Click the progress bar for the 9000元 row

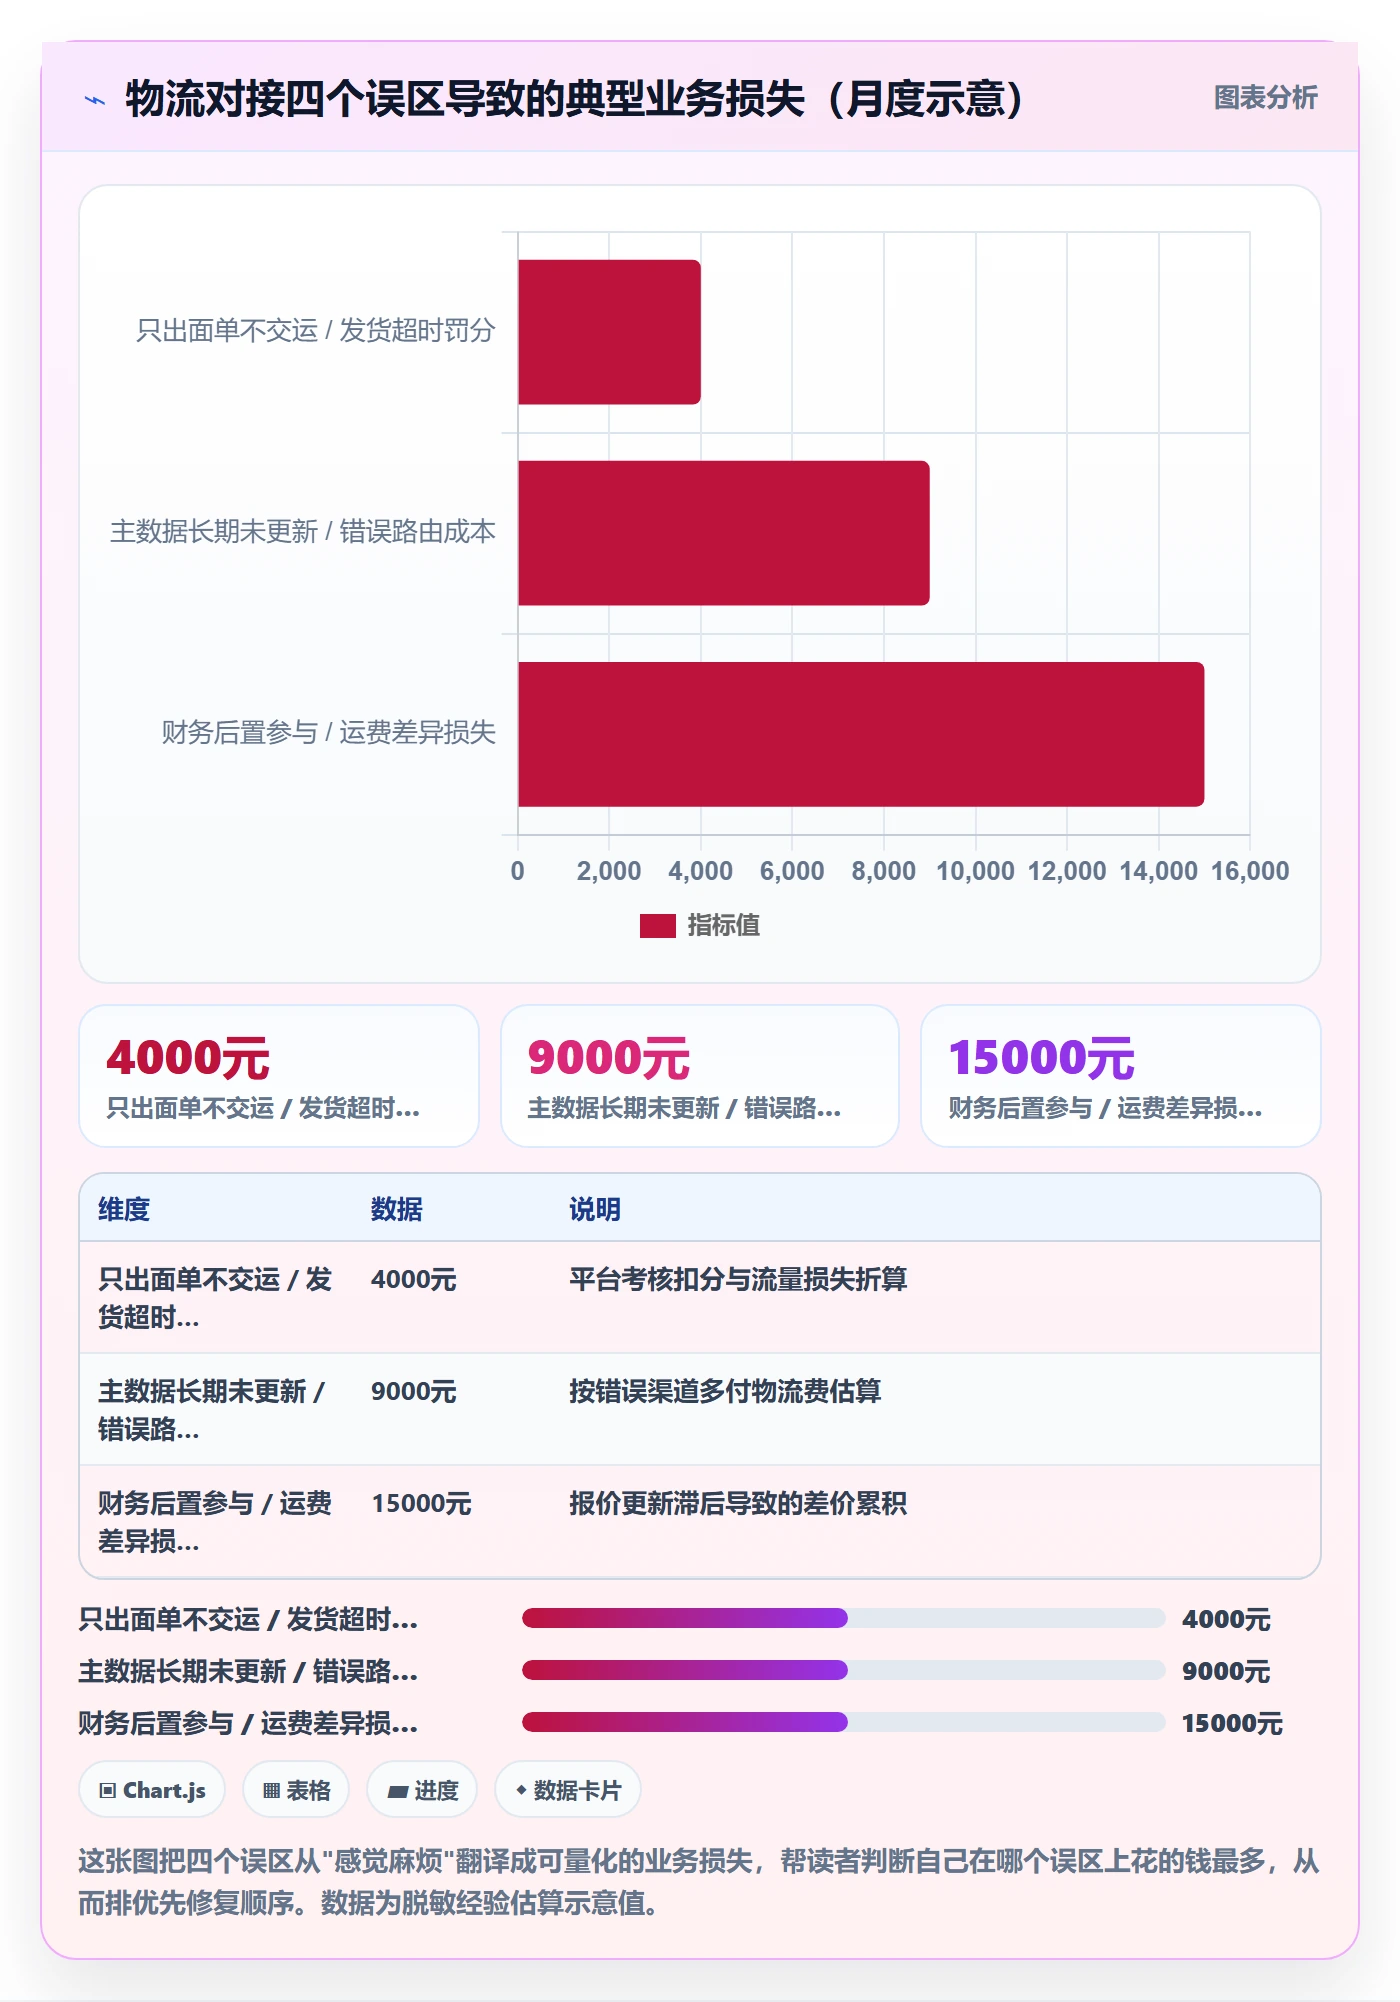(x=844, y=1670)
